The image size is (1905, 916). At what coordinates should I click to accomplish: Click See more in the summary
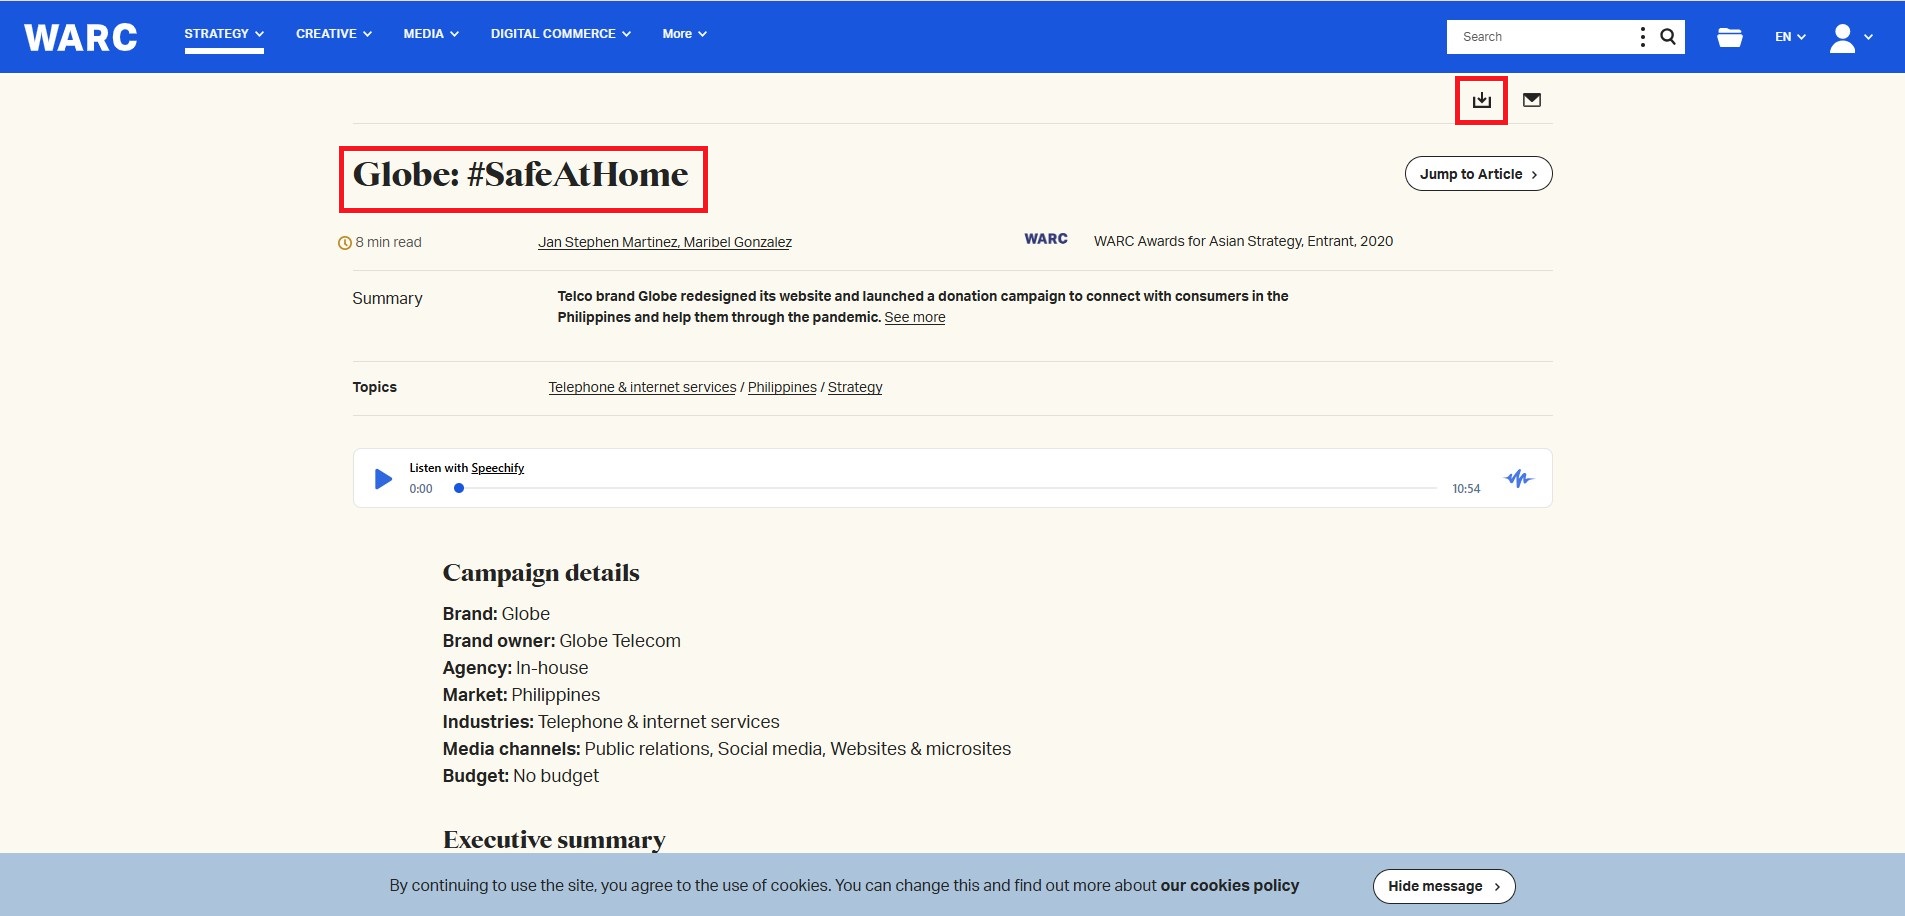pyautogui.click(x=914, y=318)
